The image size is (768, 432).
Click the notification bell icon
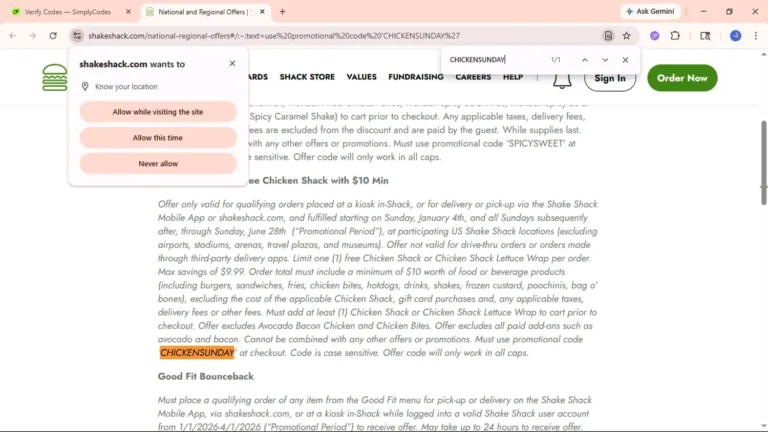[562, 79]
